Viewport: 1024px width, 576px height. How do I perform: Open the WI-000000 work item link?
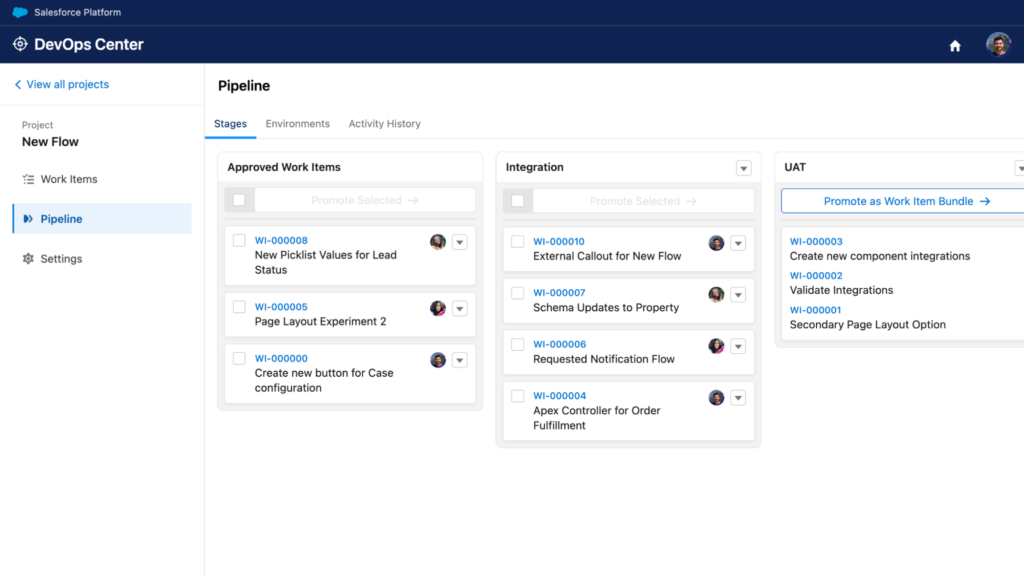(281, 359)
